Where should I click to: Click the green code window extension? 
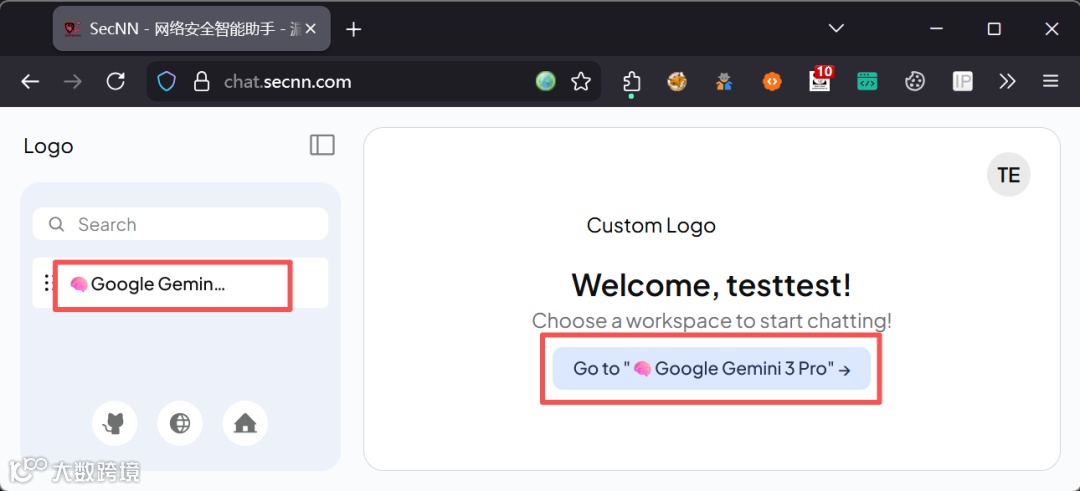tap(867, 82)
